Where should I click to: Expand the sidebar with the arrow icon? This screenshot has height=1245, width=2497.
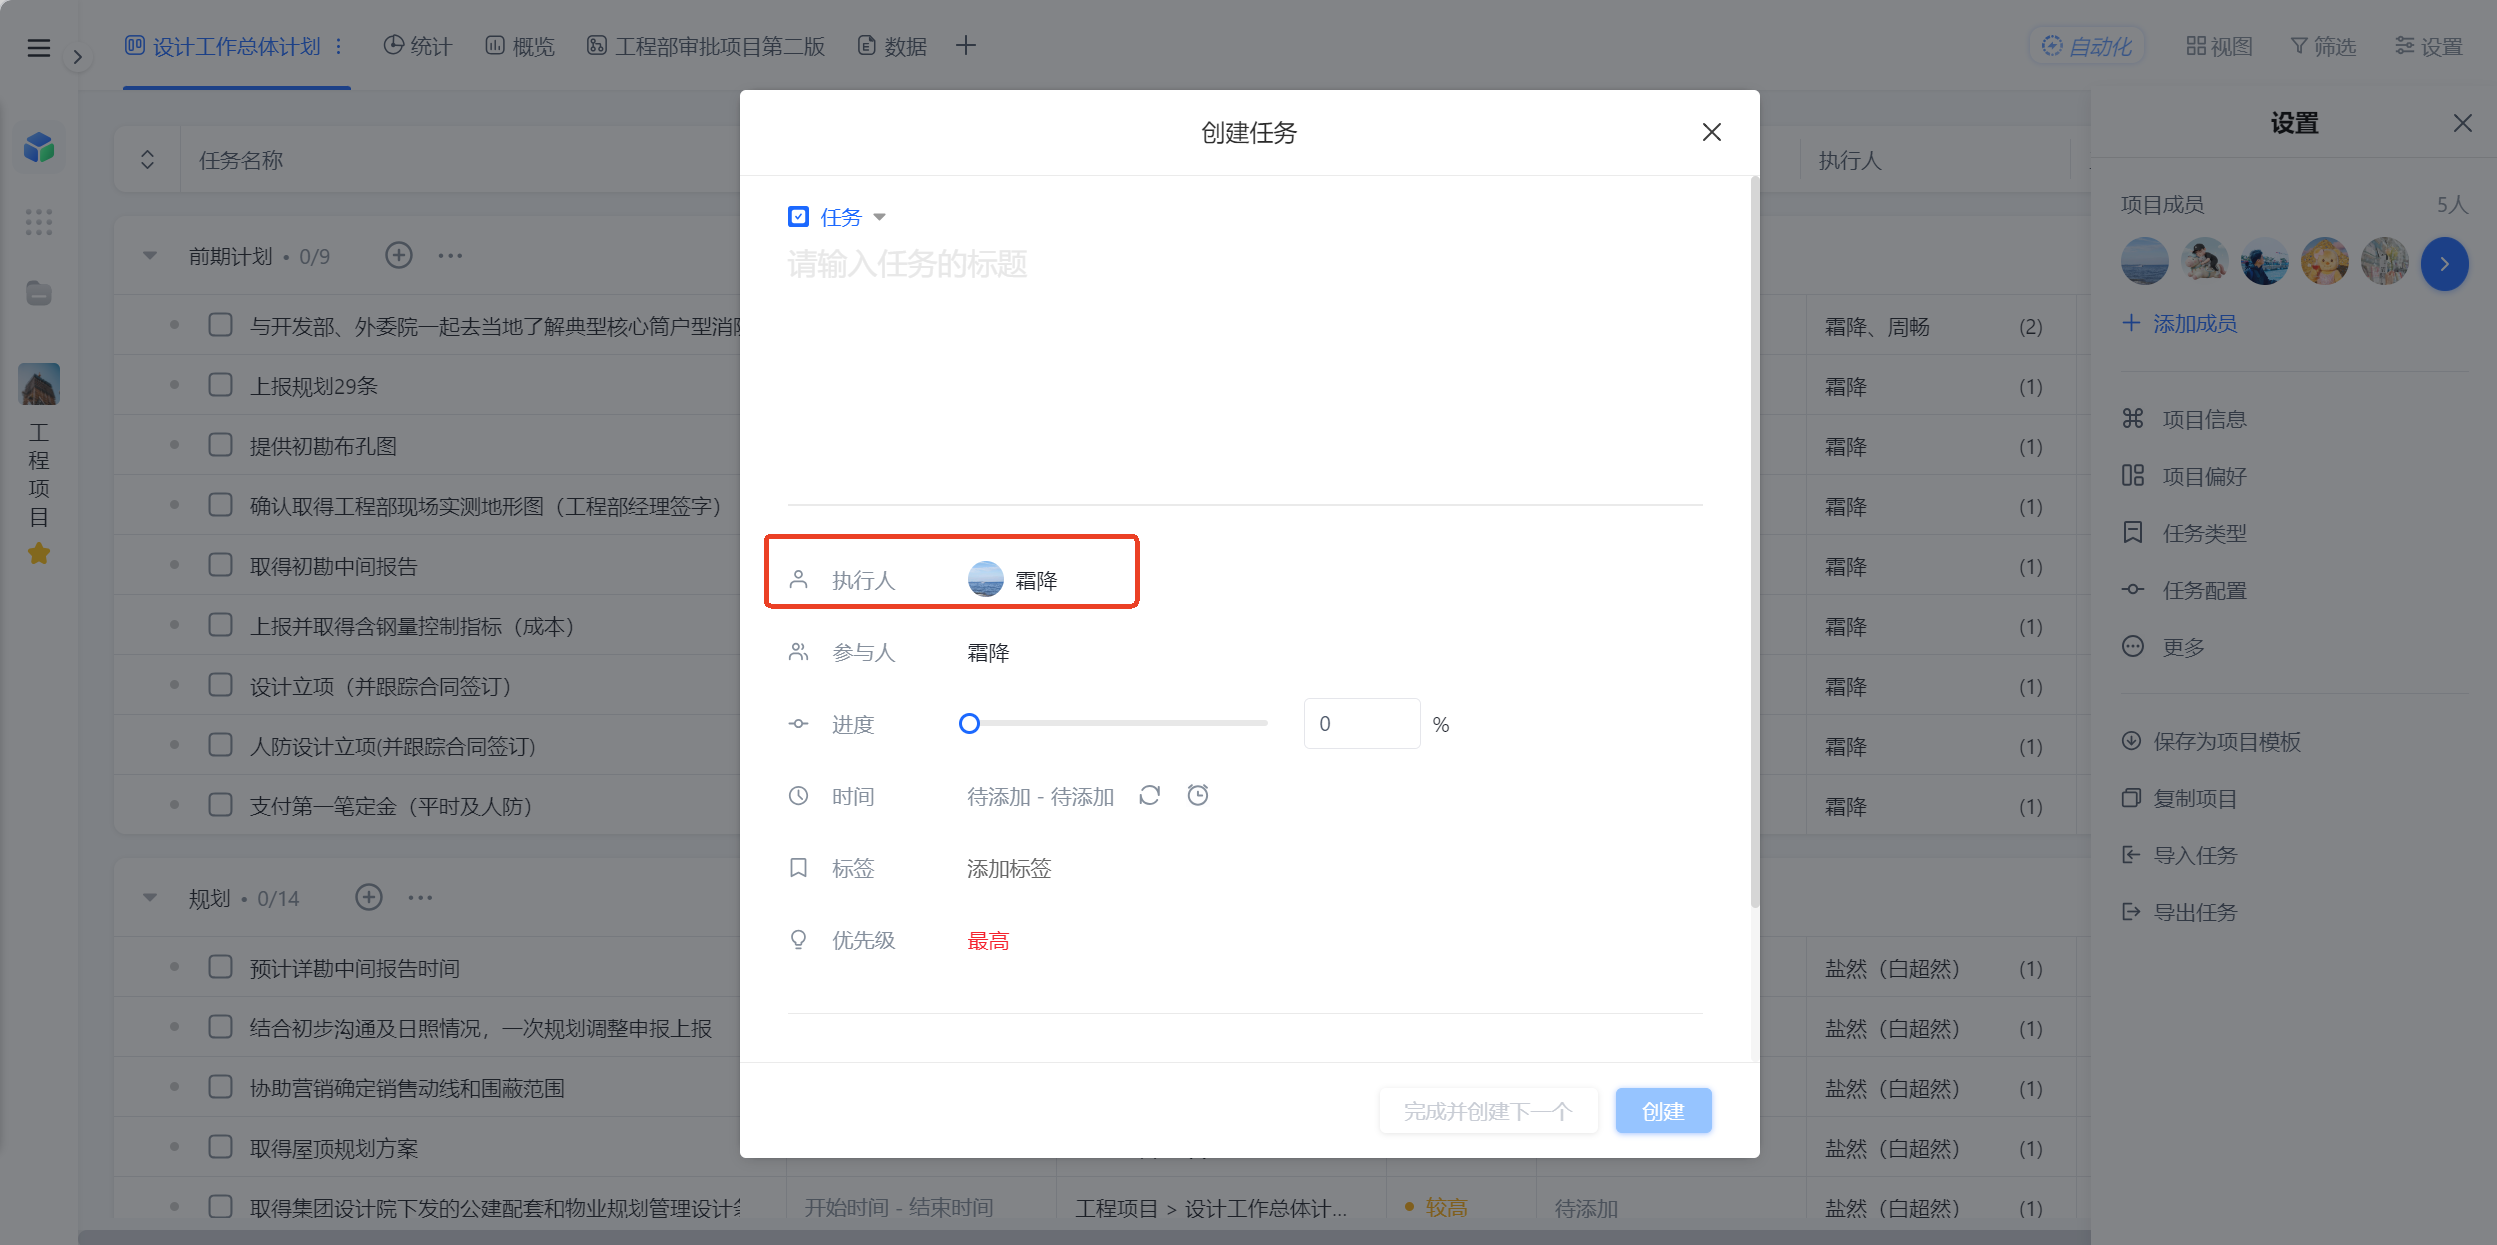tap(77, 57)
